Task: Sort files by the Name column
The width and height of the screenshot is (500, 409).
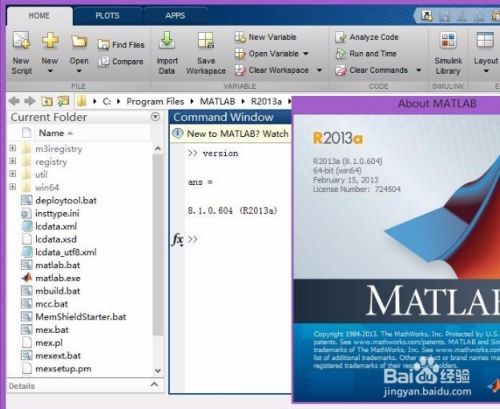Action: tap(51, 133)
